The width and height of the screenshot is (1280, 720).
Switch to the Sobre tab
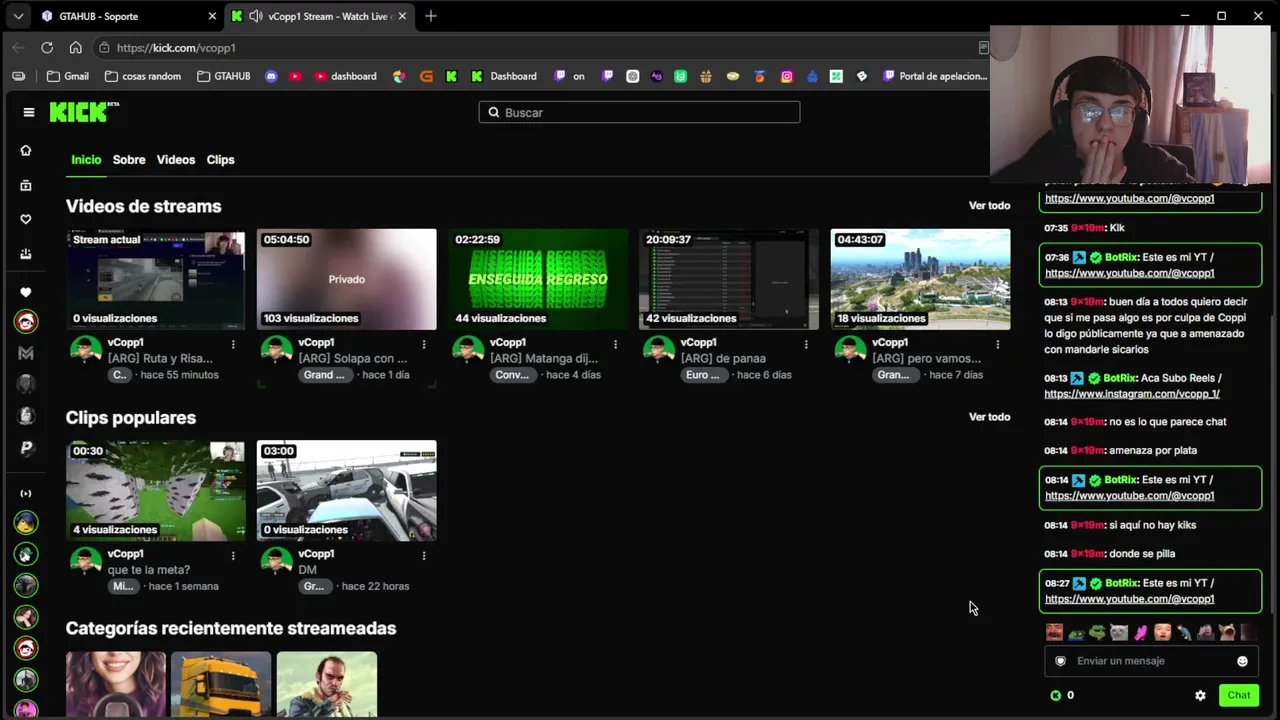tap(129, 160)
